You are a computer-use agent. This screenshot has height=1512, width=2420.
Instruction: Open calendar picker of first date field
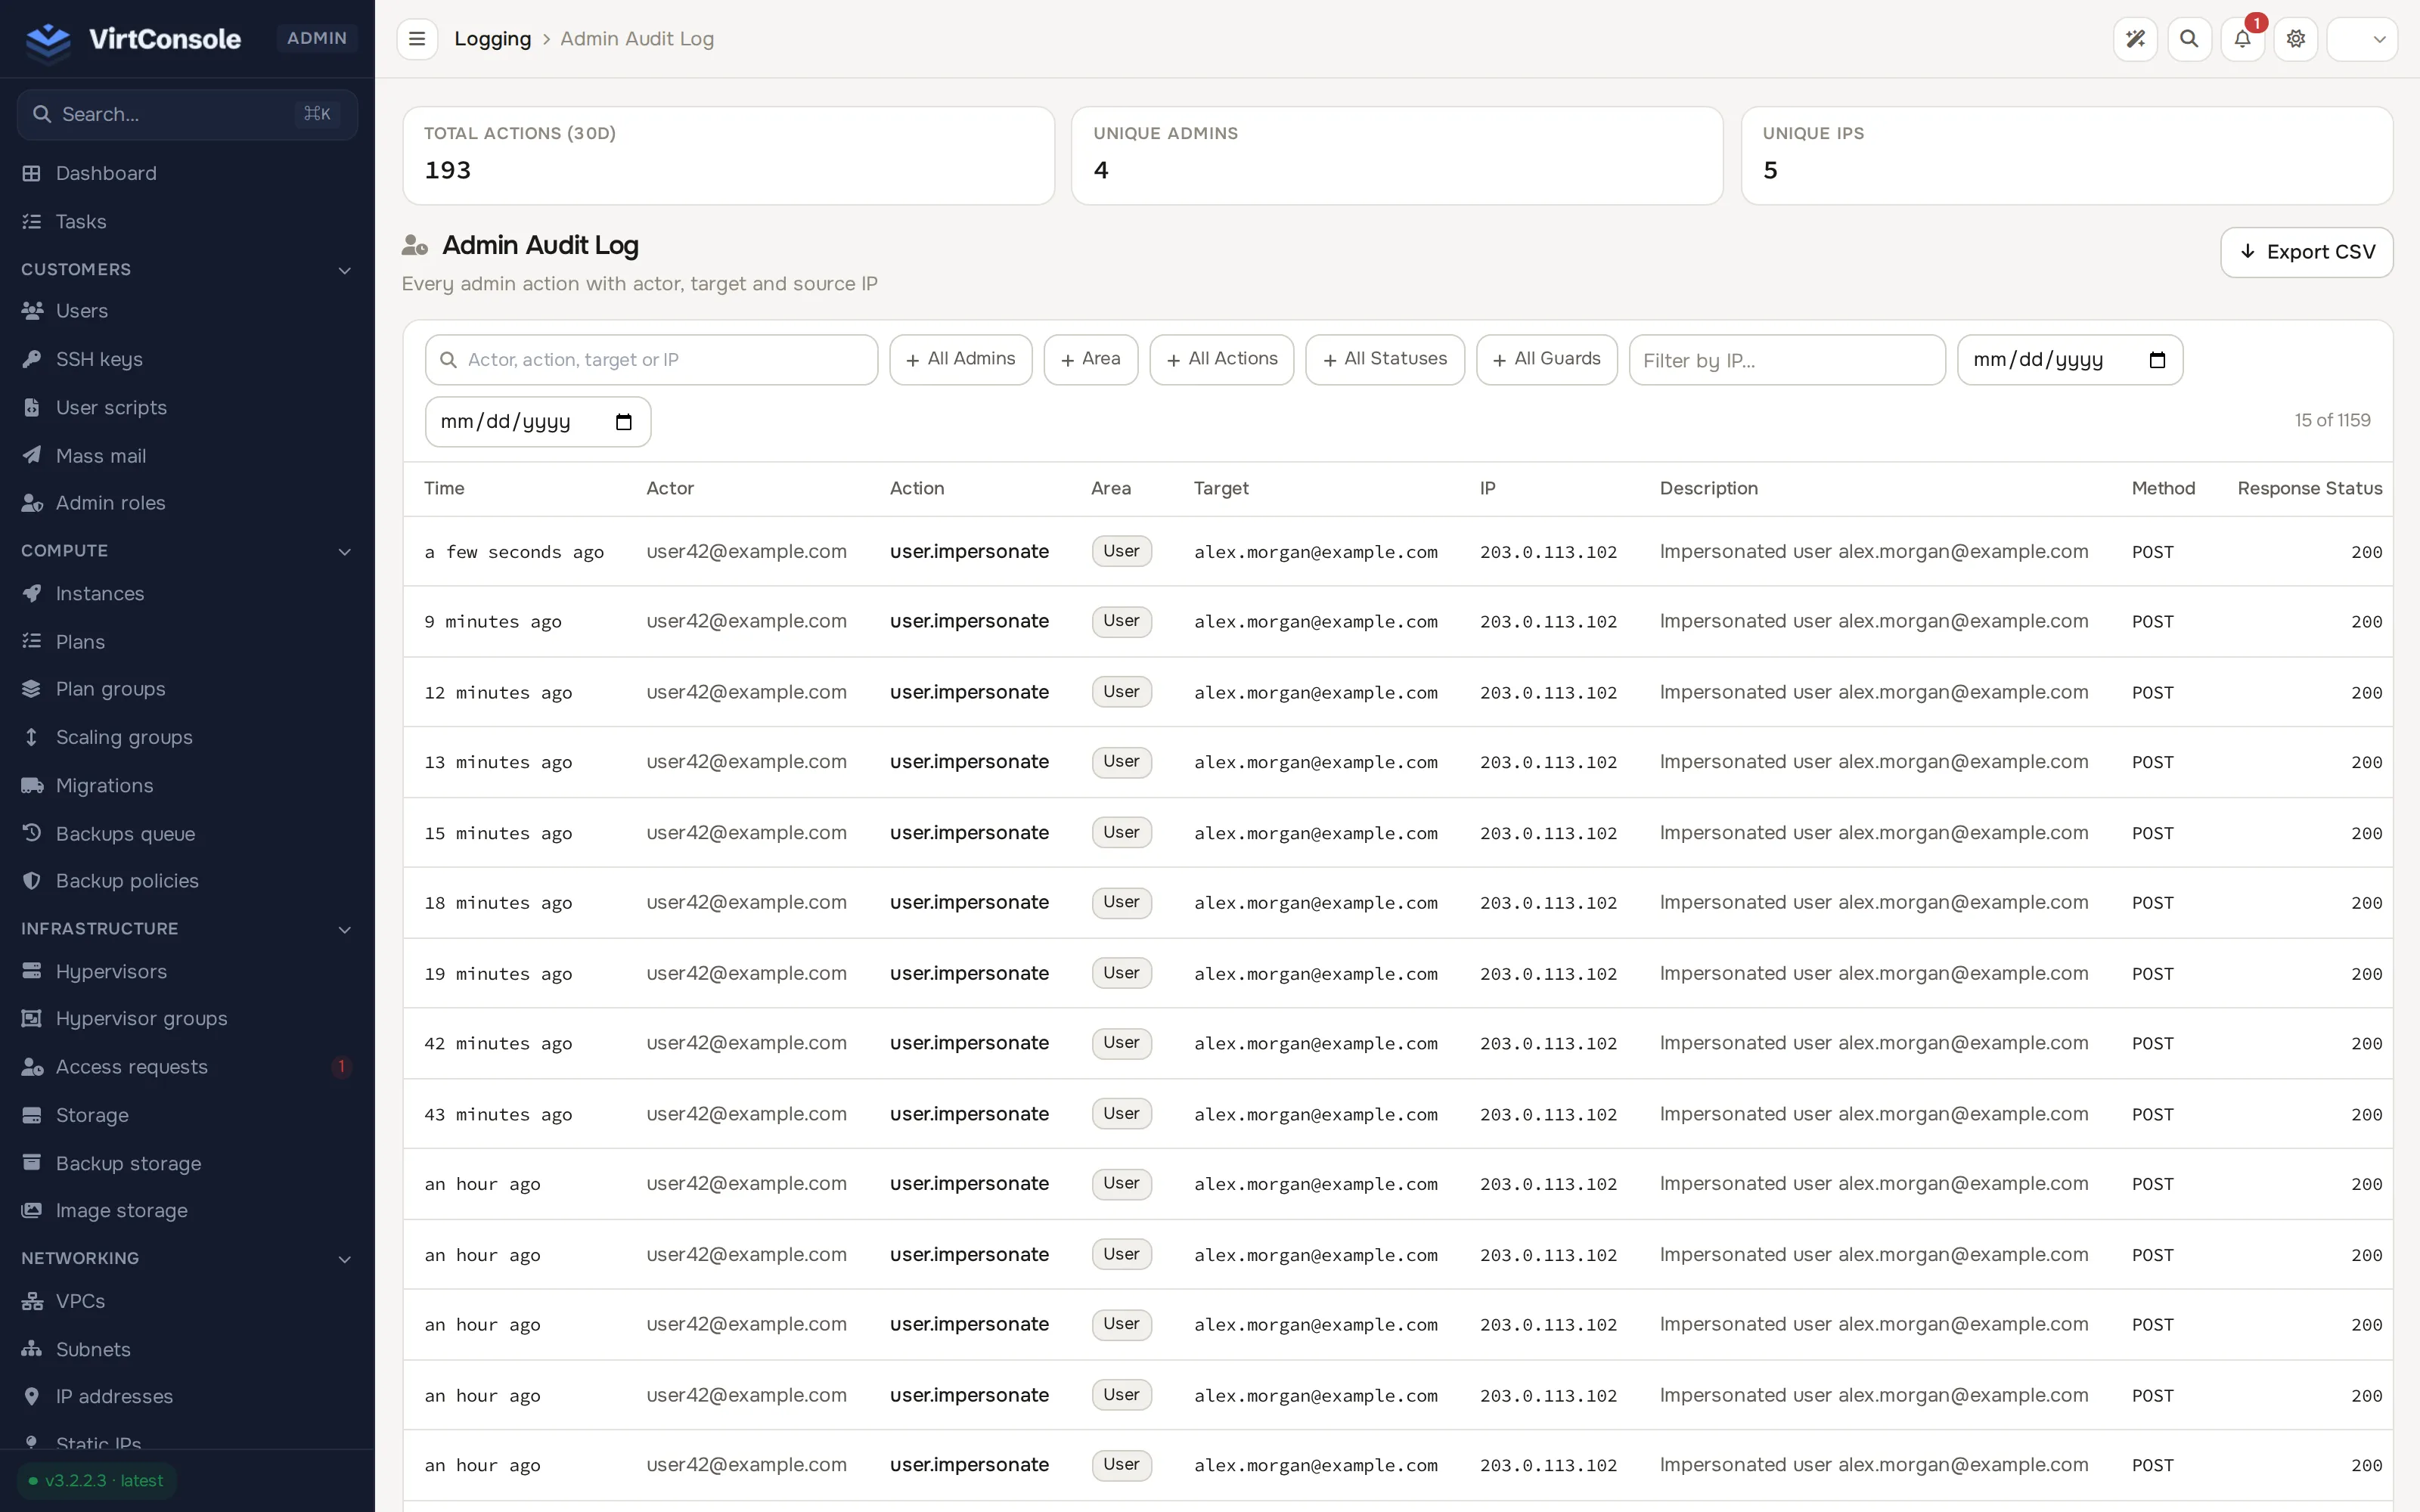(2157, 360)
